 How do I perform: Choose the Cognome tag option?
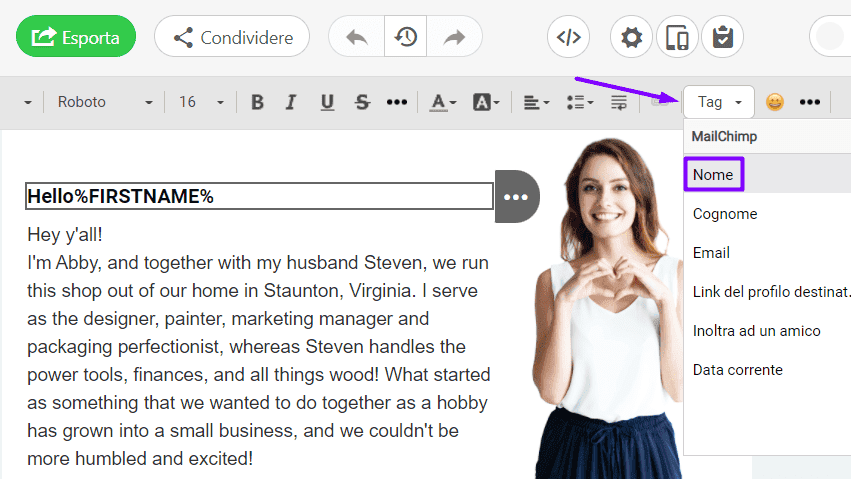pyautogui.click(x=725, y=214)
